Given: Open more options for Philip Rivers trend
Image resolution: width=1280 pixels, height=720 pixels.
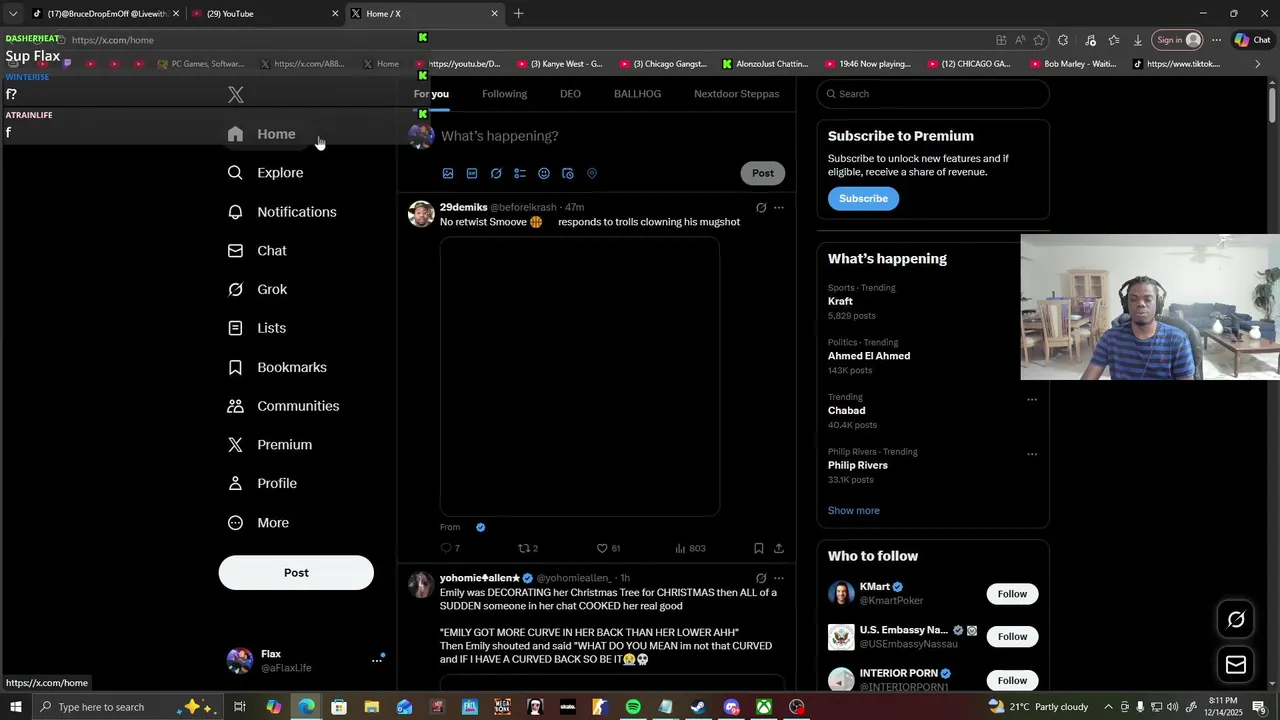Looking at the screenshot, I should (x=1032, y=454).
